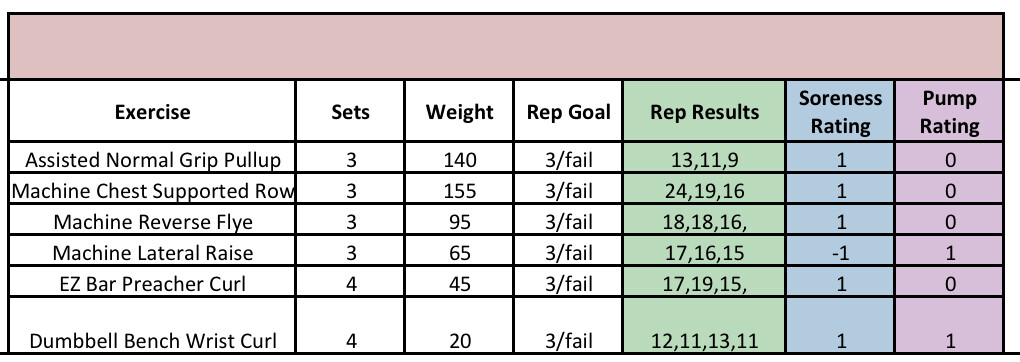Click the Dumbbell Bench Wrist Curl cell
Viewport: 1020px width, 362px height.
pos(152,326)
